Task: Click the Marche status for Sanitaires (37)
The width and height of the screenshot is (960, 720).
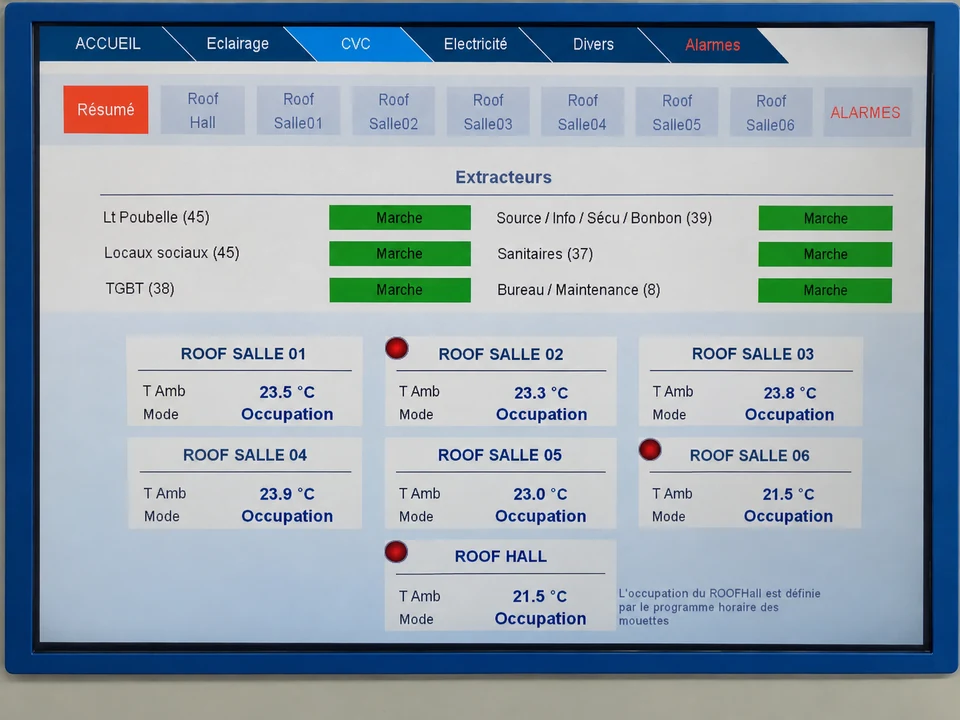Action: [x=825, y=254]
